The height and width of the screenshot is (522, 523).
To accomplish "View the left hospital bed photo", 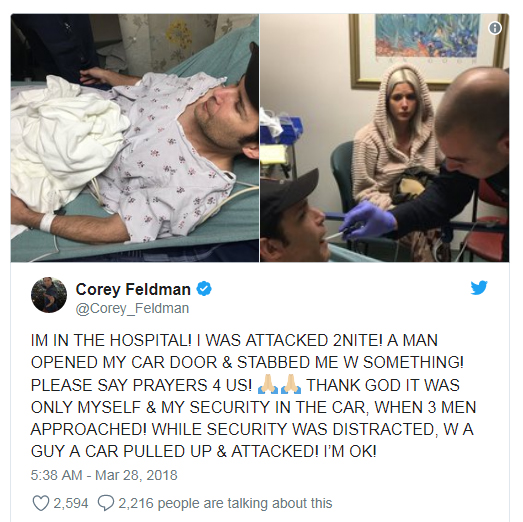I will click(135, 138).
